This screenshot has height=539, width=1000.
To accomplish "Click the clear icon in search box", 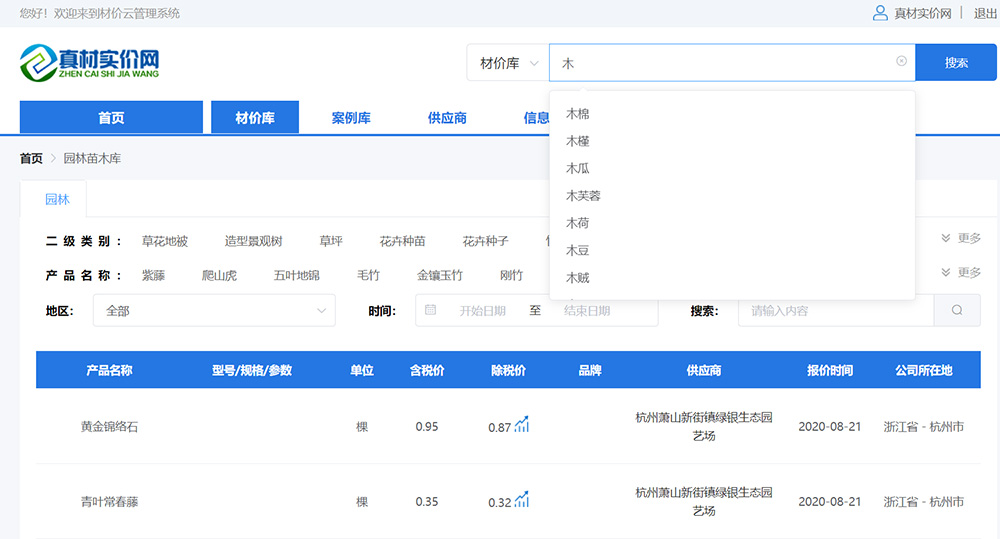I will click(901, 62).
